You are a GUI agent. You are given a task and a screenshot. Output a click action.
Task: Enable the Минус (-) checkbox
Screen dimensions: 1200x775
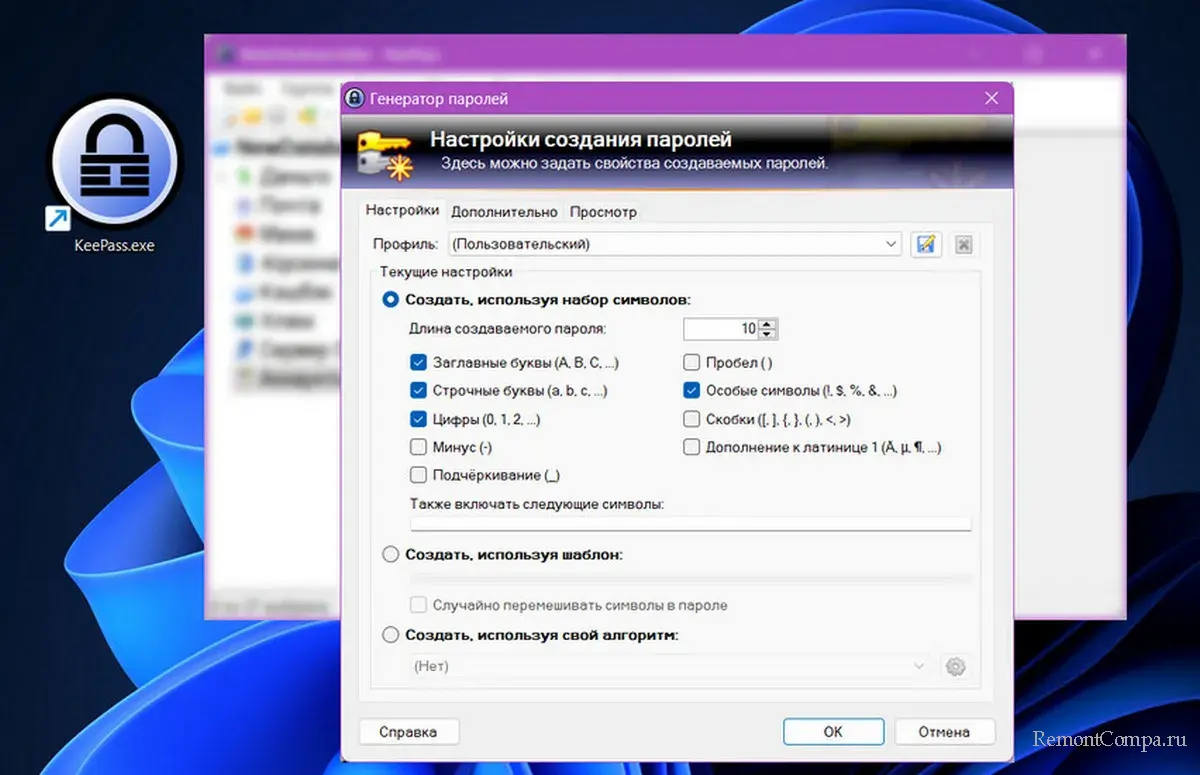[418, 448]
